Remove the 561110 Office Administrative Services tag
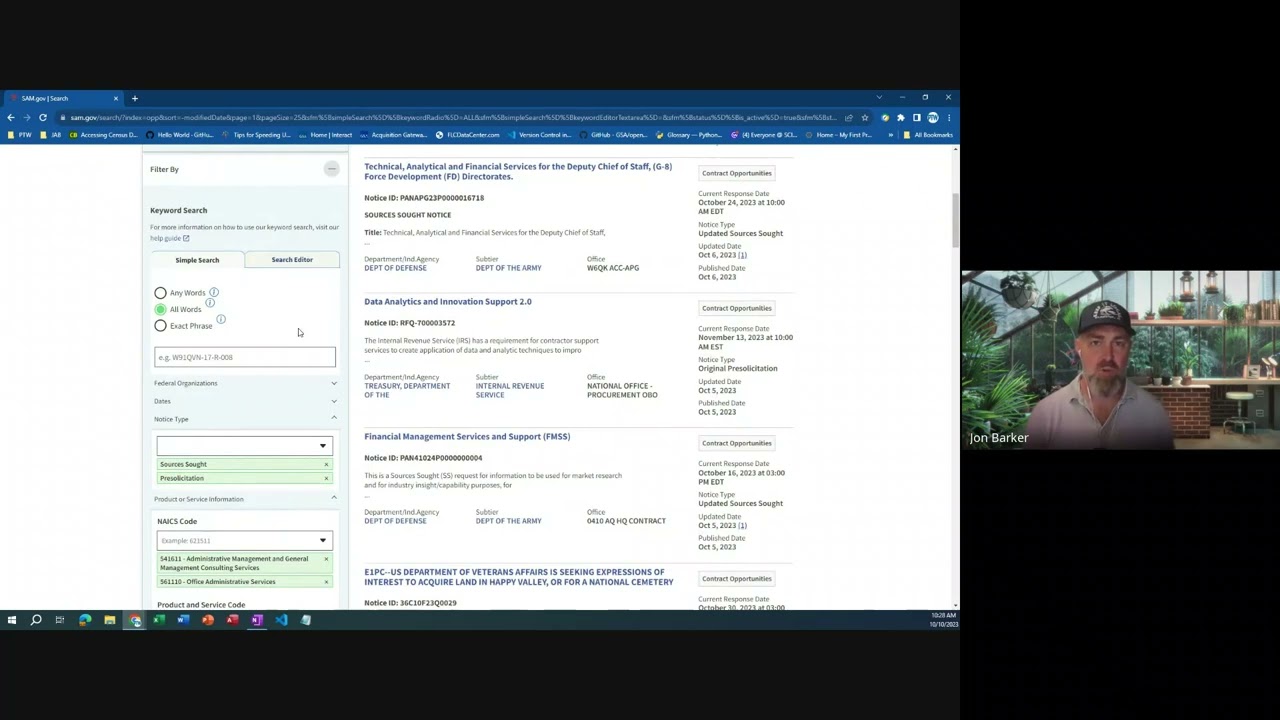This screenshot has height=720, width=1280. point(326,582)
